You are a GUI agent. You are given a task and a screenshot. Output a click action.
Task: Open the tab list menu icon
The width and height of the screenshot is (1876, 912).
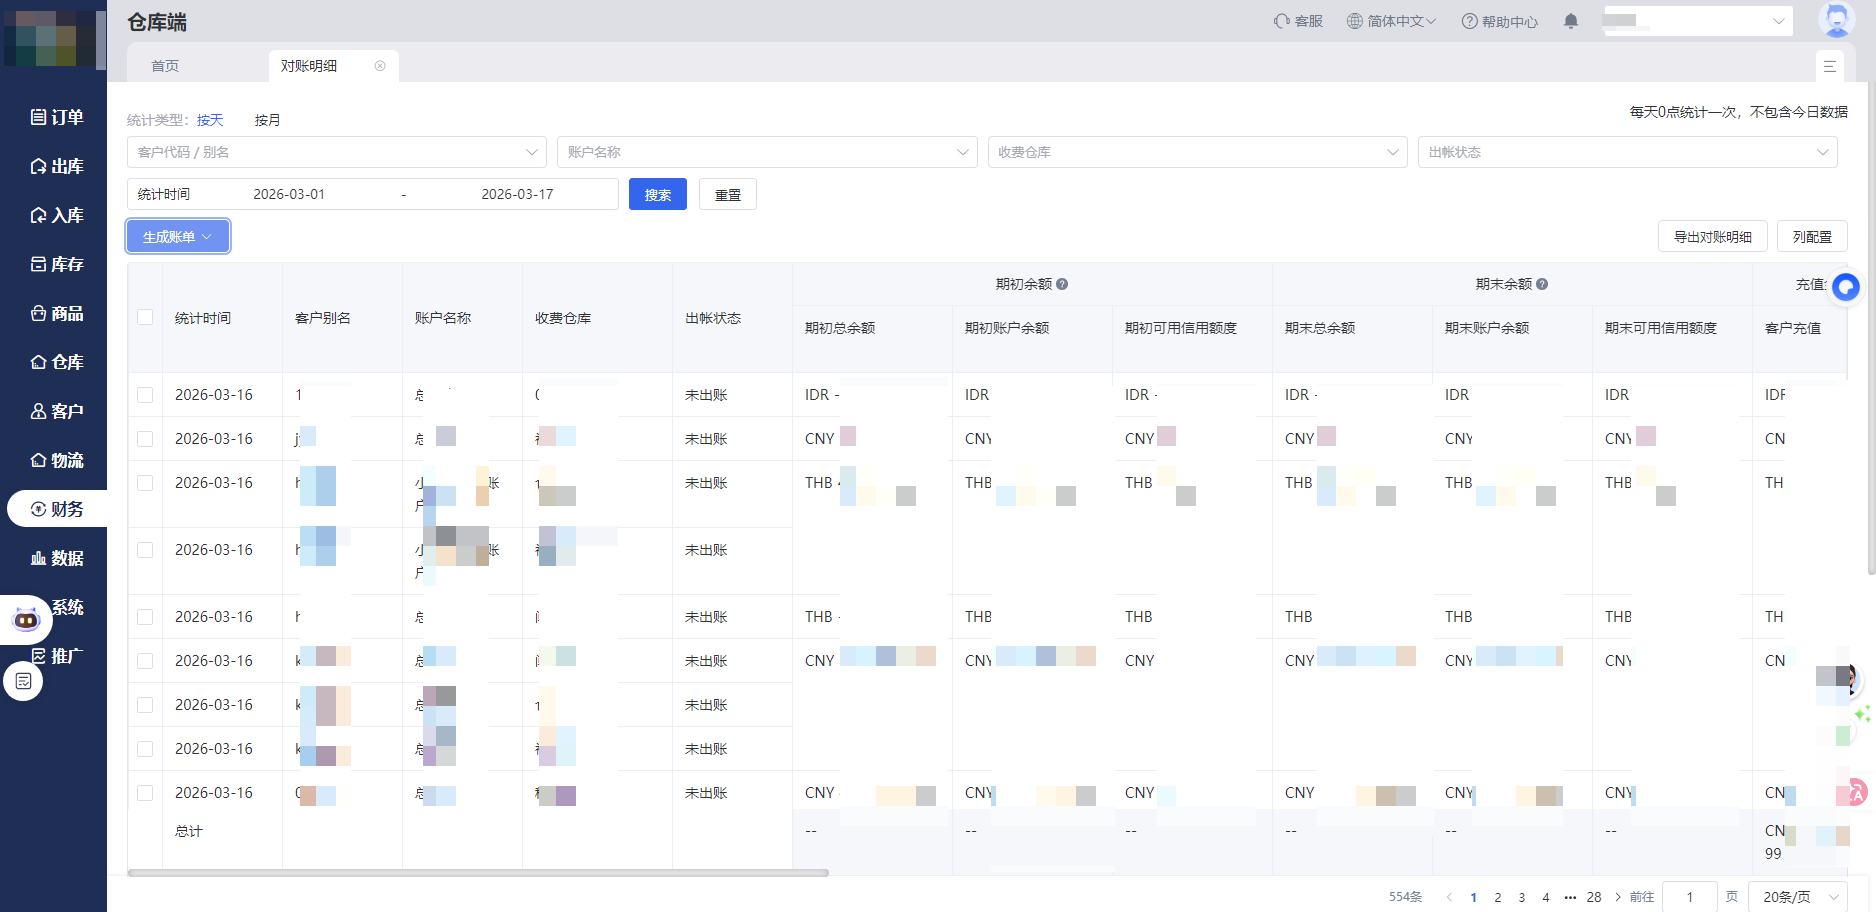point(1829,66)
